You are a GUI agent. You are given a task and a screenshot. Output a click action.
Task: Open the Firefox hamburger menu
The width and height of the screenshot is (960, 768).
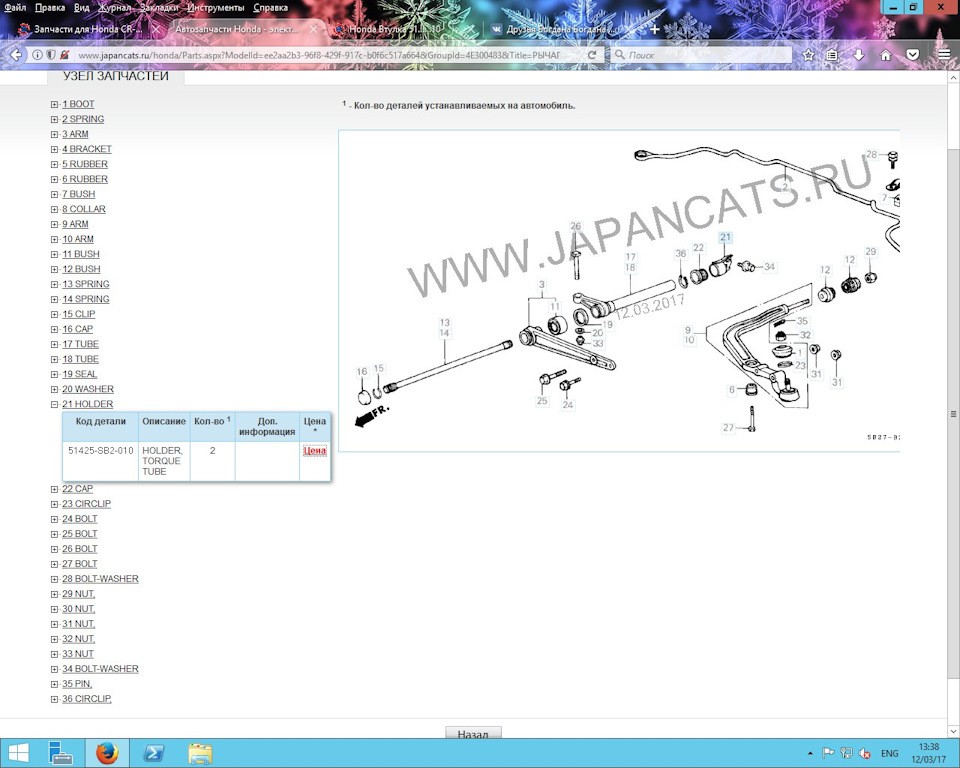point(944,55)
